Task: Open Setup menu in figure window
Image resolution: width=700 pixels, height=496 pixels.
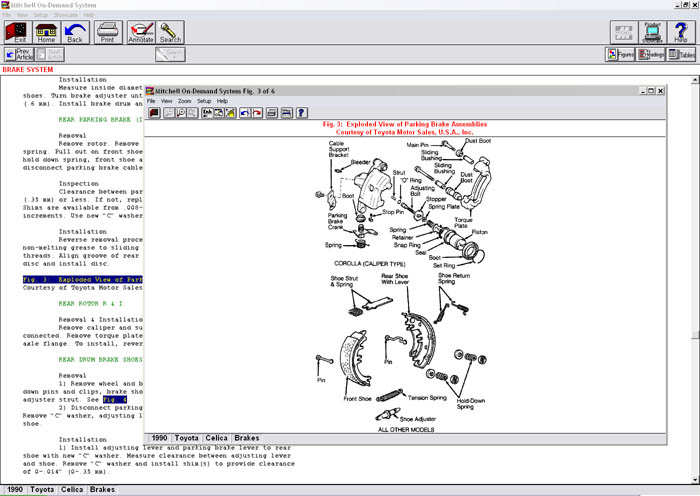Action: (x=204, y=101)
